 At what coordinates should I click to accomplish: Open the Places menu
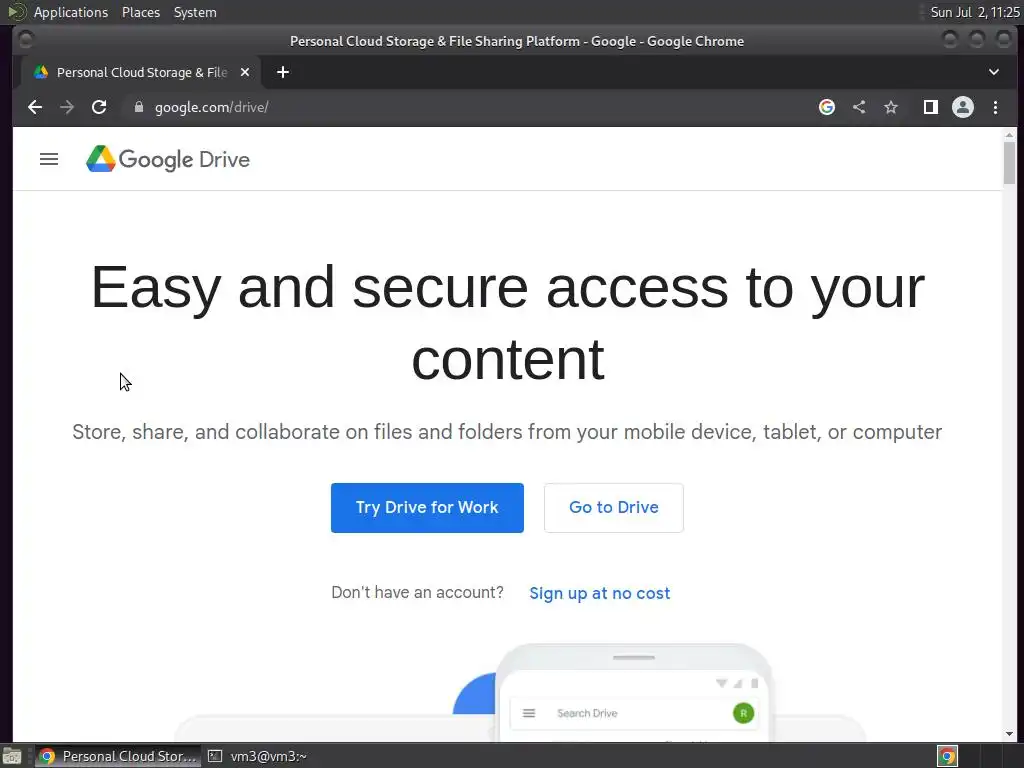click(141, 12)
